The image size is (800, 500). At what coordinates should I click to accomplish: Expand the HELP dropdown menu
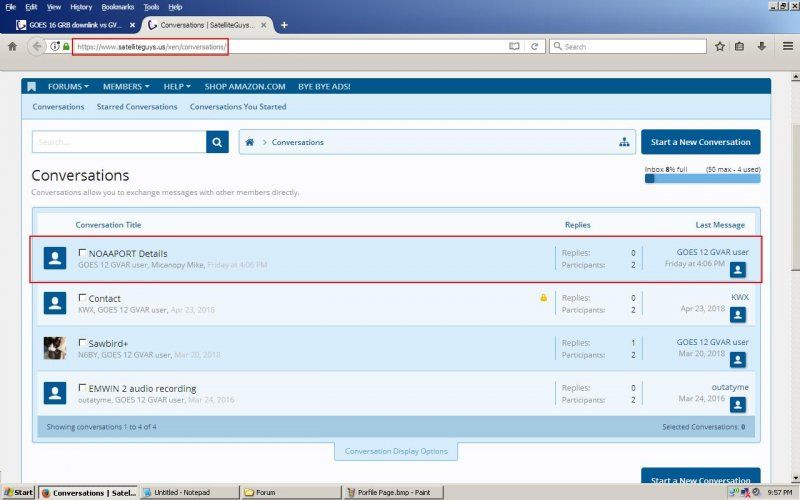click(x=177, y=87)
